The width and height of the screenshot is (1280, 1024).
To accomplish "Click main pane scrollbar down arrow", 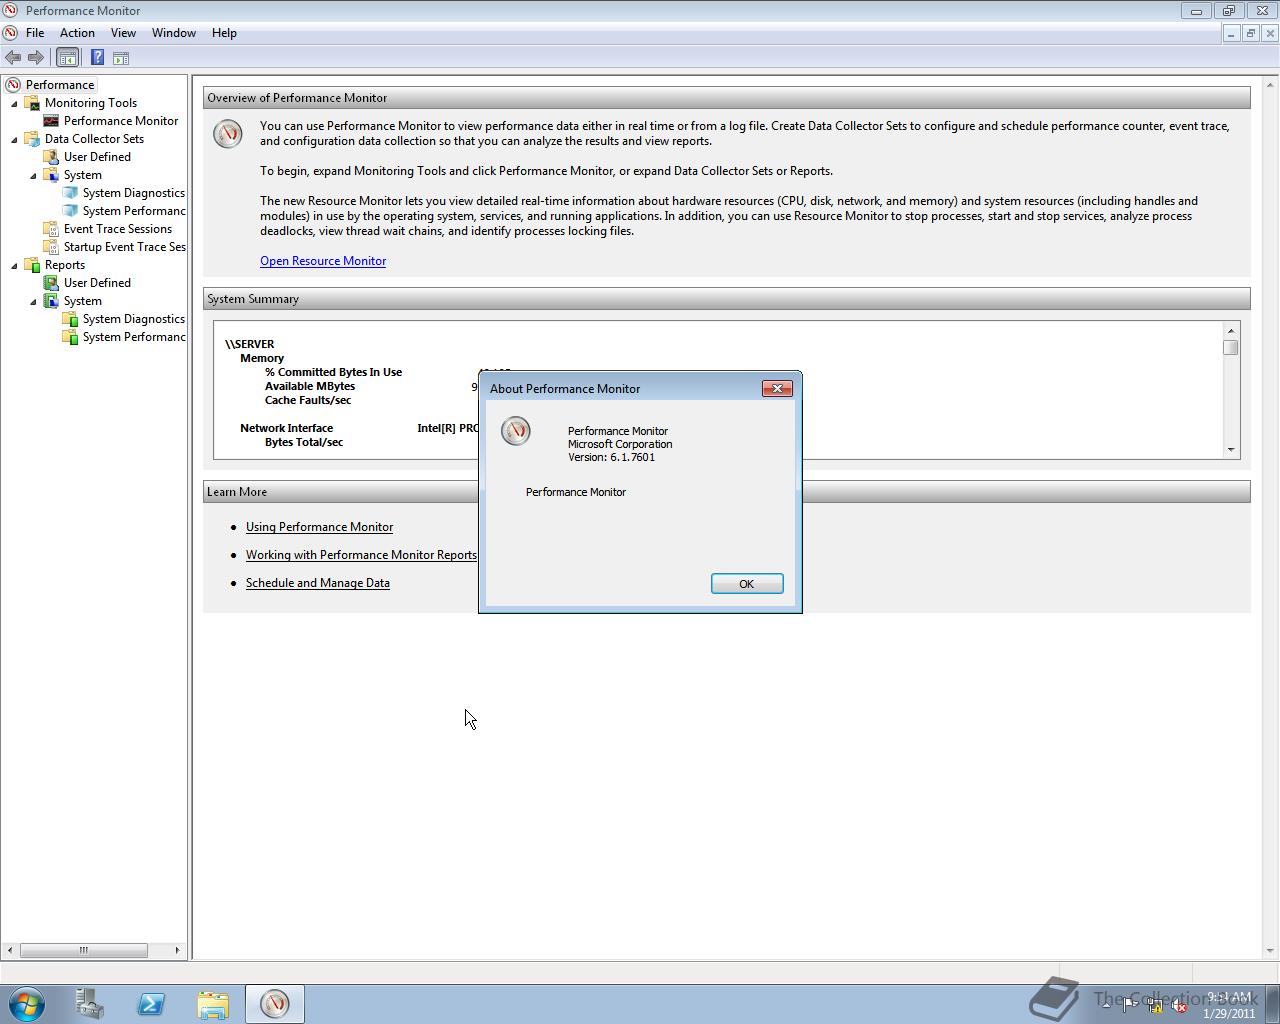I will [x=1271, y=951].
